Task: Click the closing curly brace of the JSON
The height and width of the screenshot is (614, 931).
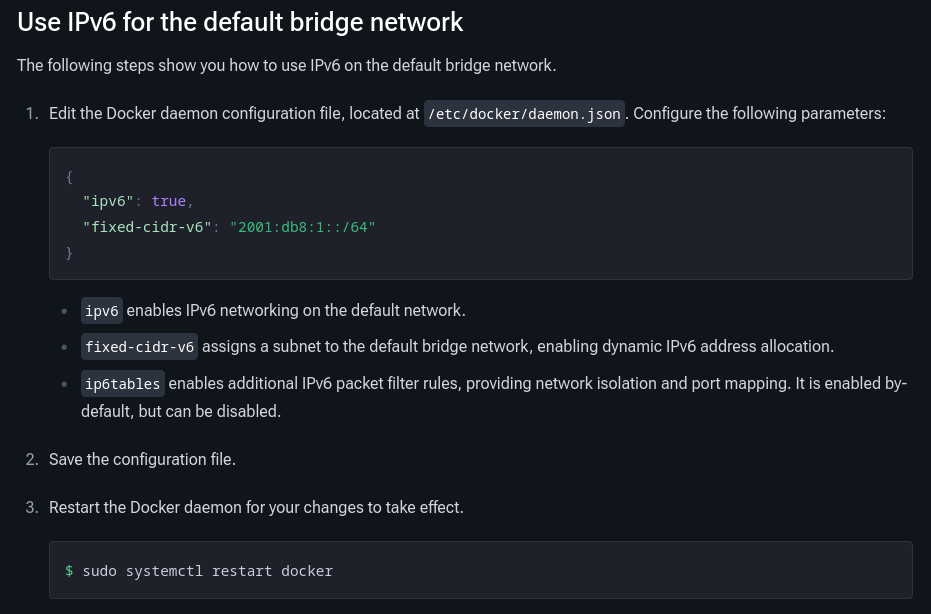Action: (x=69, y=253)
